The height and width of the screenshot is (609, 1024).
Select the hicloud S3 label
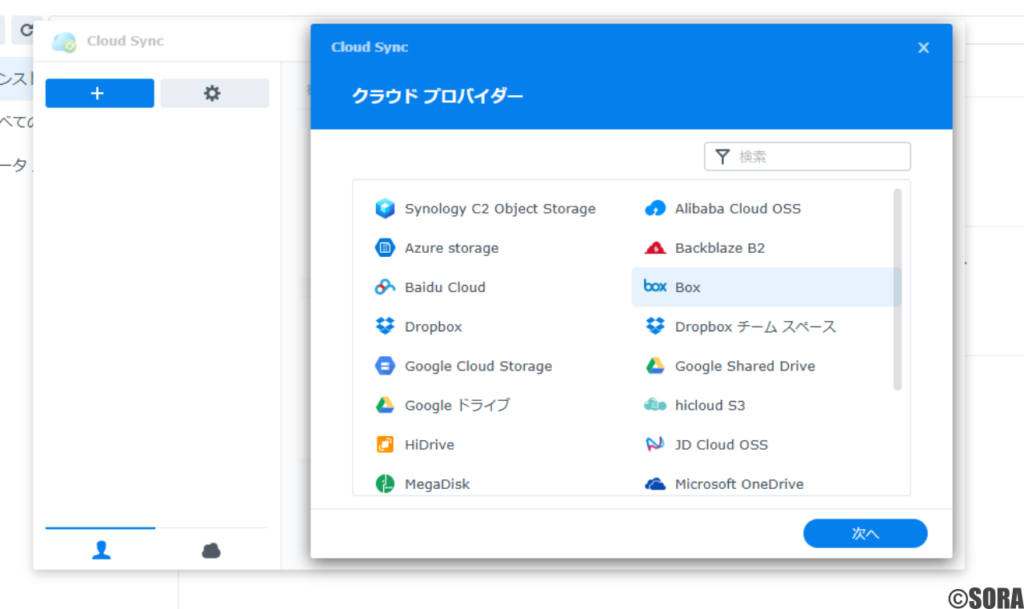point(710,405)
